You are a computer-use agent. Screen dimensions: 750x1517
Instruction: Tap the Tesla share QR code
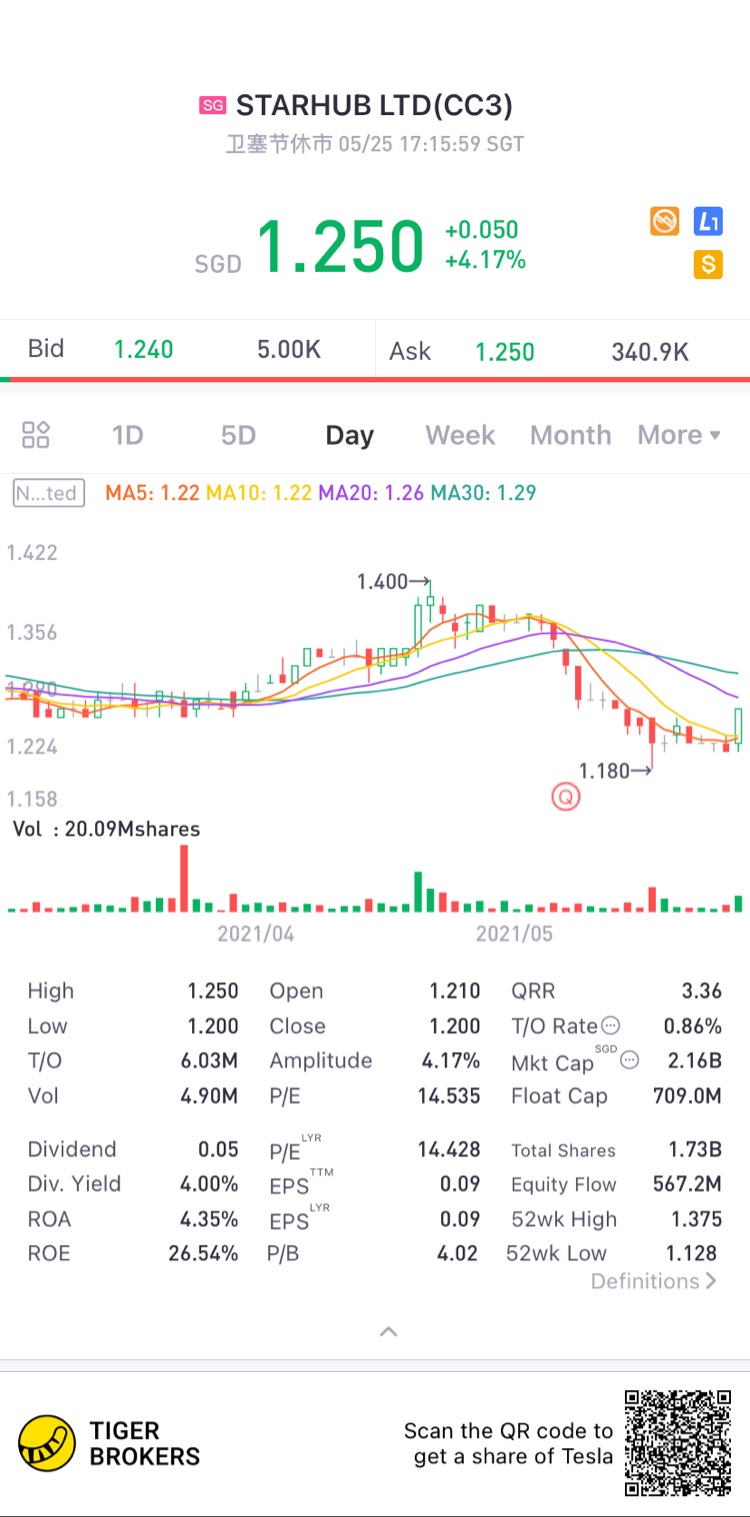[678, 1443]
